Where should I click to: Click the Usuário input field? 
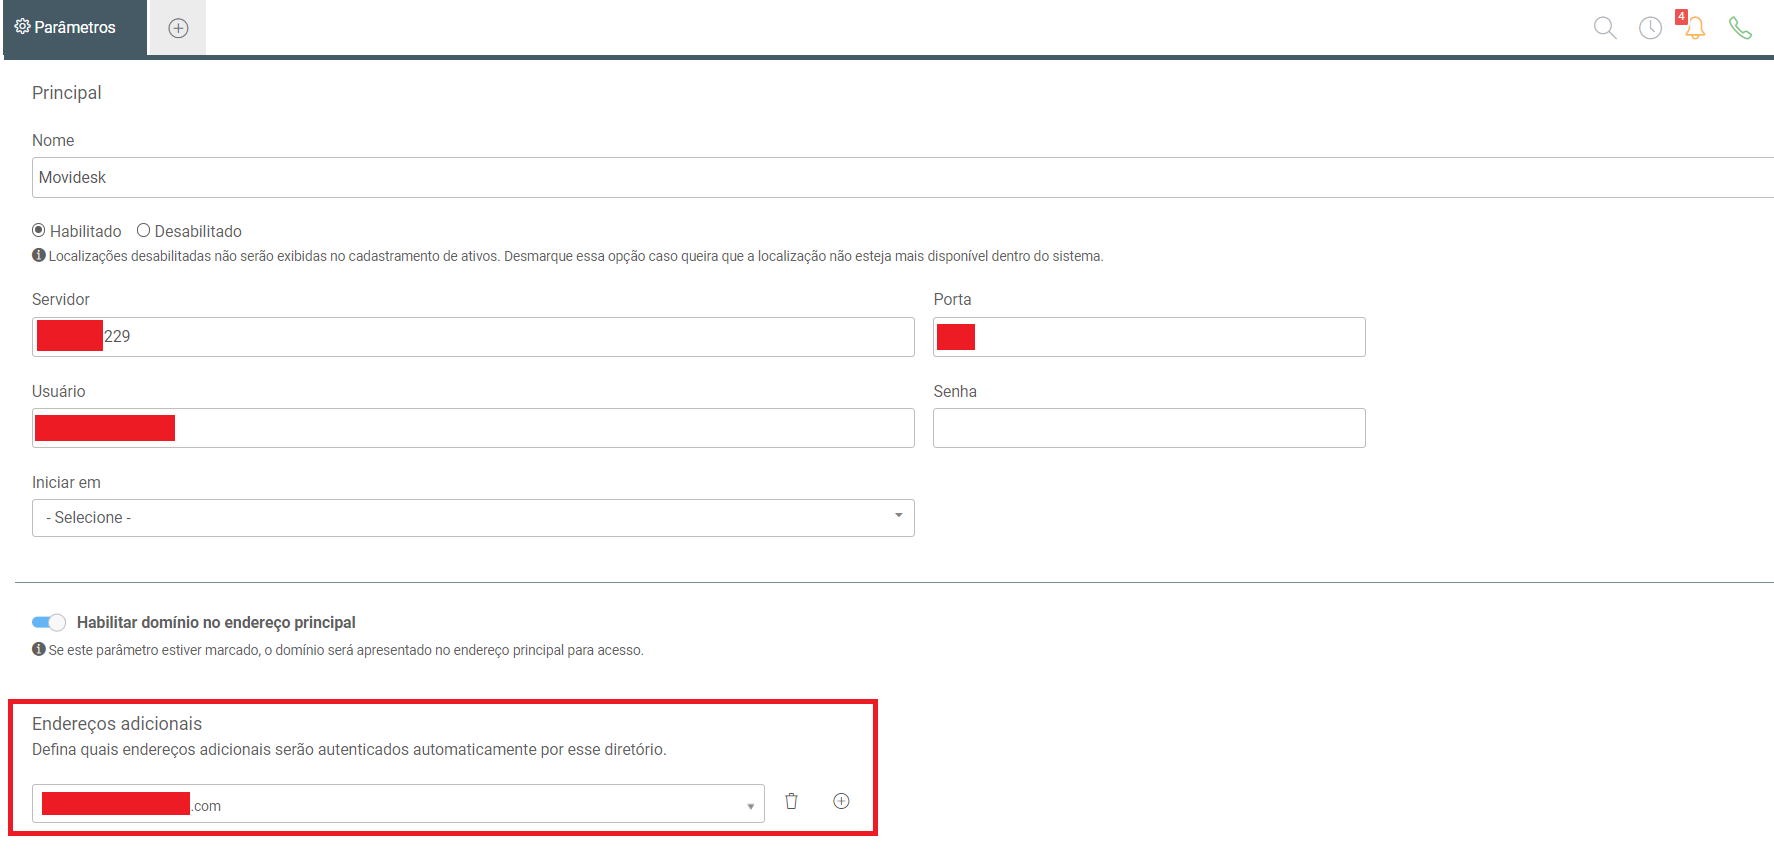click(x=473, y=428)
